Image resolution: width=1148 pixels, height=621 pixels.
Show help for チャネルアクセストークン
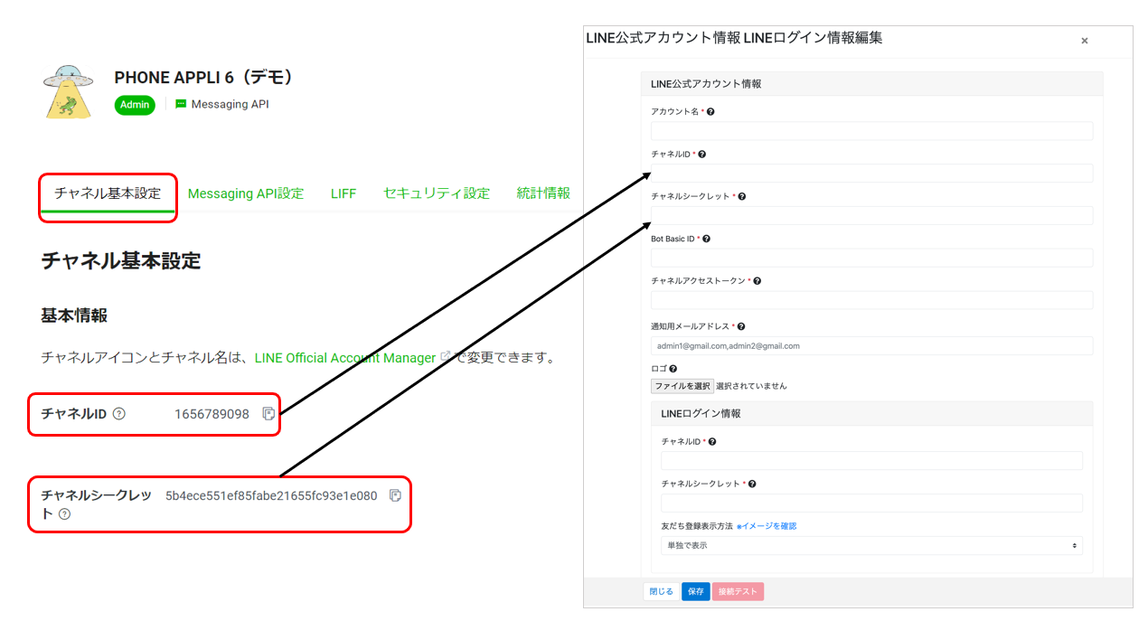pyautogui.click(x=757, y=281)
